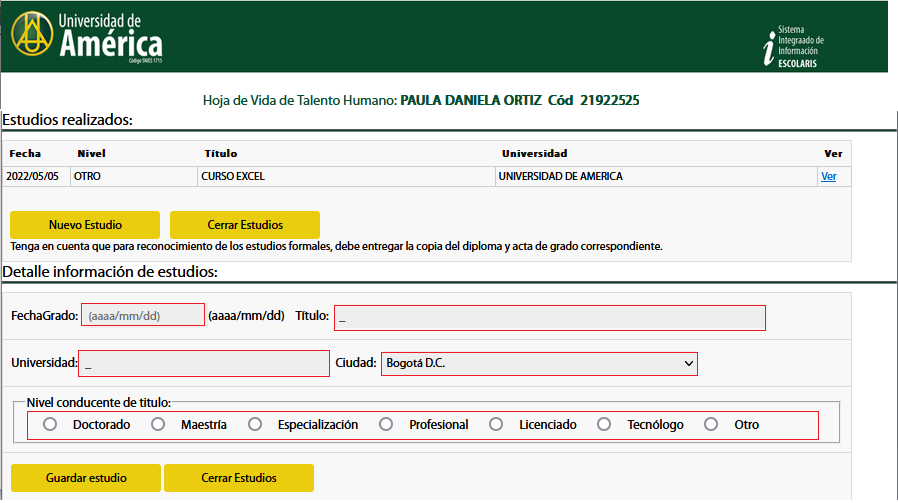Click the Título column header

pos(221,154)
